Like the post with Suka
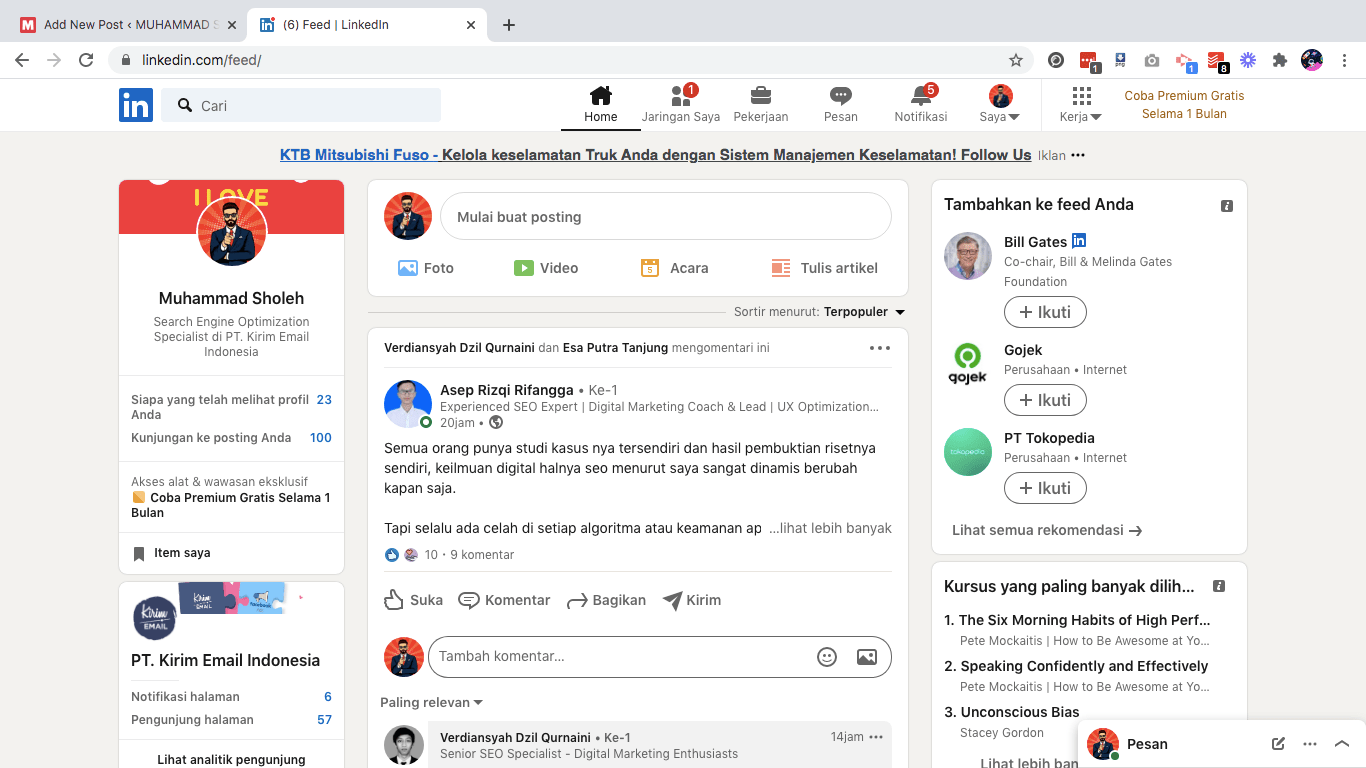 pyautogui.click(x=414, y=600)
